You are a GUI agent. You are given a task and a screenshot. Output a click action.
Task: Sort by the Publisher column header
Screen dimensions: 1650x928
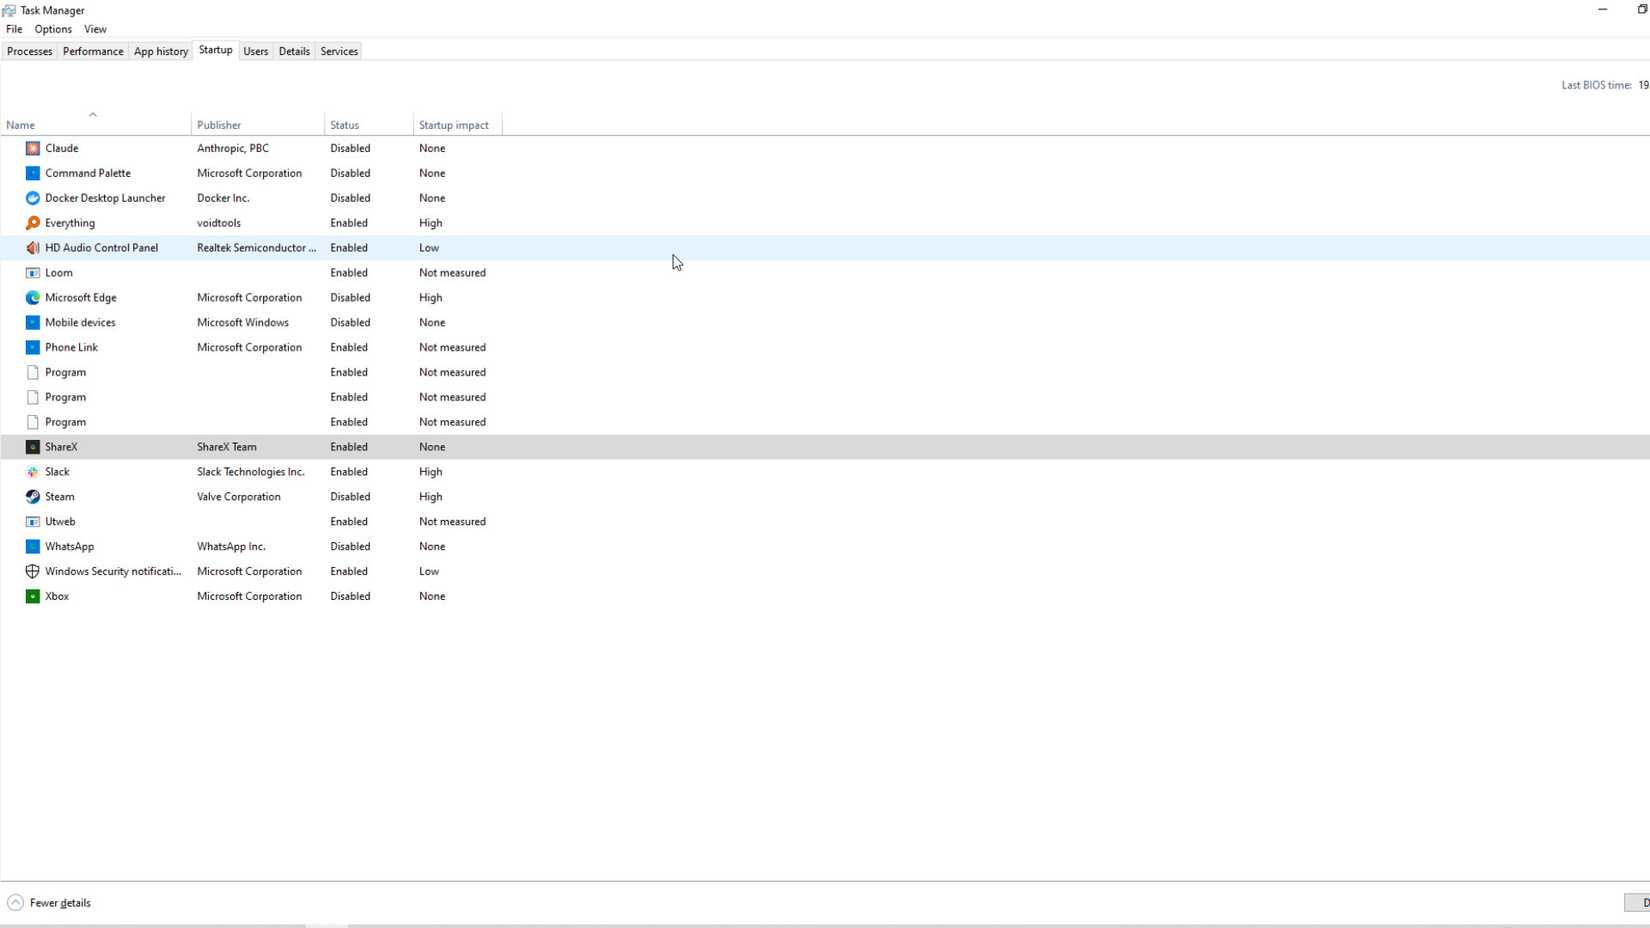point(258,124)
